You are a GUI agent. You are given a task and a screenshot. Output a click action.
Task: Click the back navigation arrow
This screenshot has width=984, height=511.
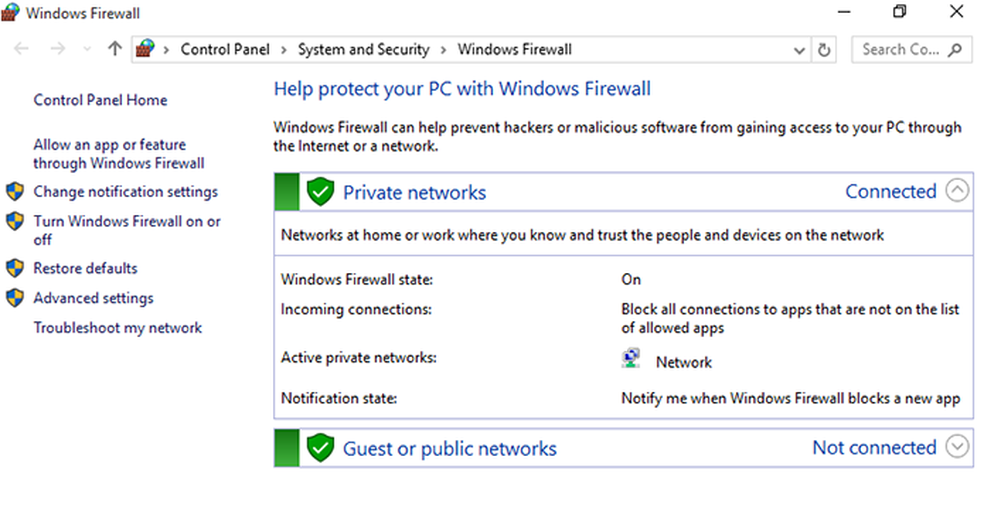click(22, 49)
